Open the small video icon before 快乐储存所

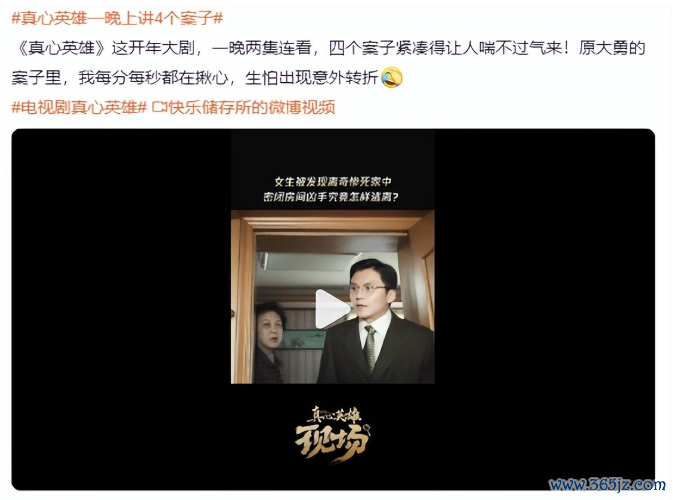pos(158,107)
